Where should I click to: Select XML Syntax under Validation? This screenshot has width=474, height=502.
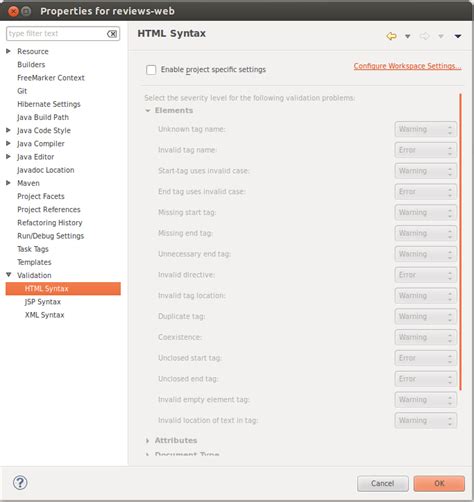click(44, 315)
